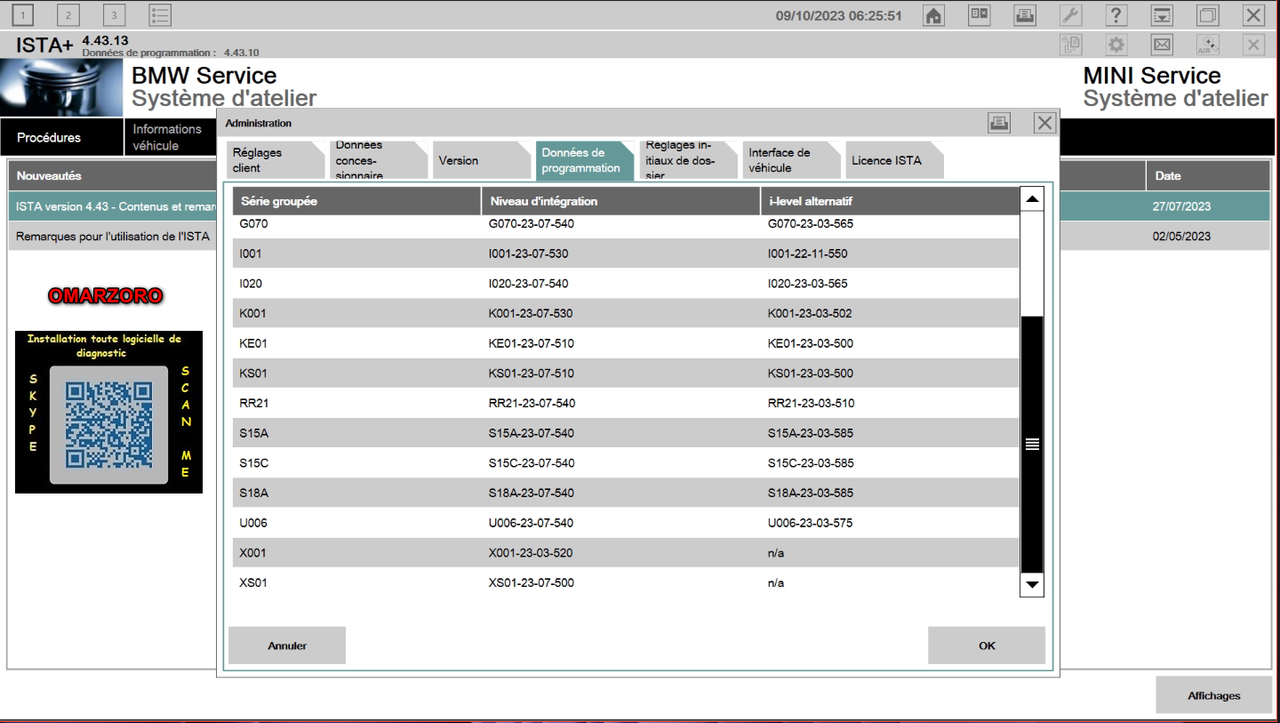Viewport: 1280px width, 723px height.
Task: Open the operations list icon
Action: coord(160,15)
